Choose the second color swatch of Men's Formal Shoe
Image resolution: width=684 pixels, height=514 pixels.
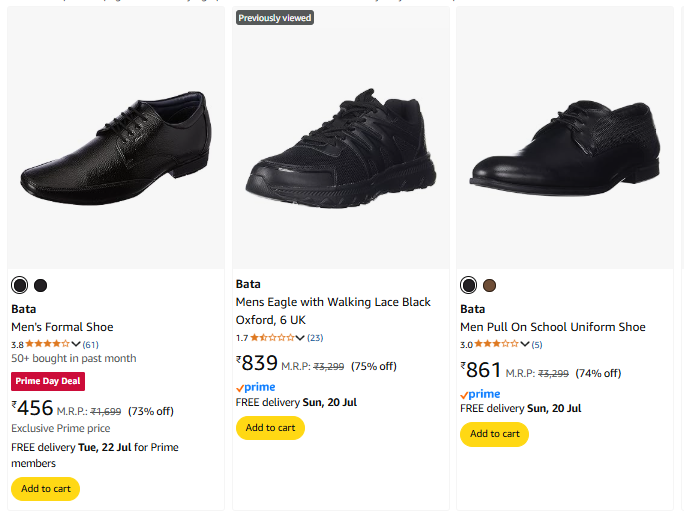point(40,286)
